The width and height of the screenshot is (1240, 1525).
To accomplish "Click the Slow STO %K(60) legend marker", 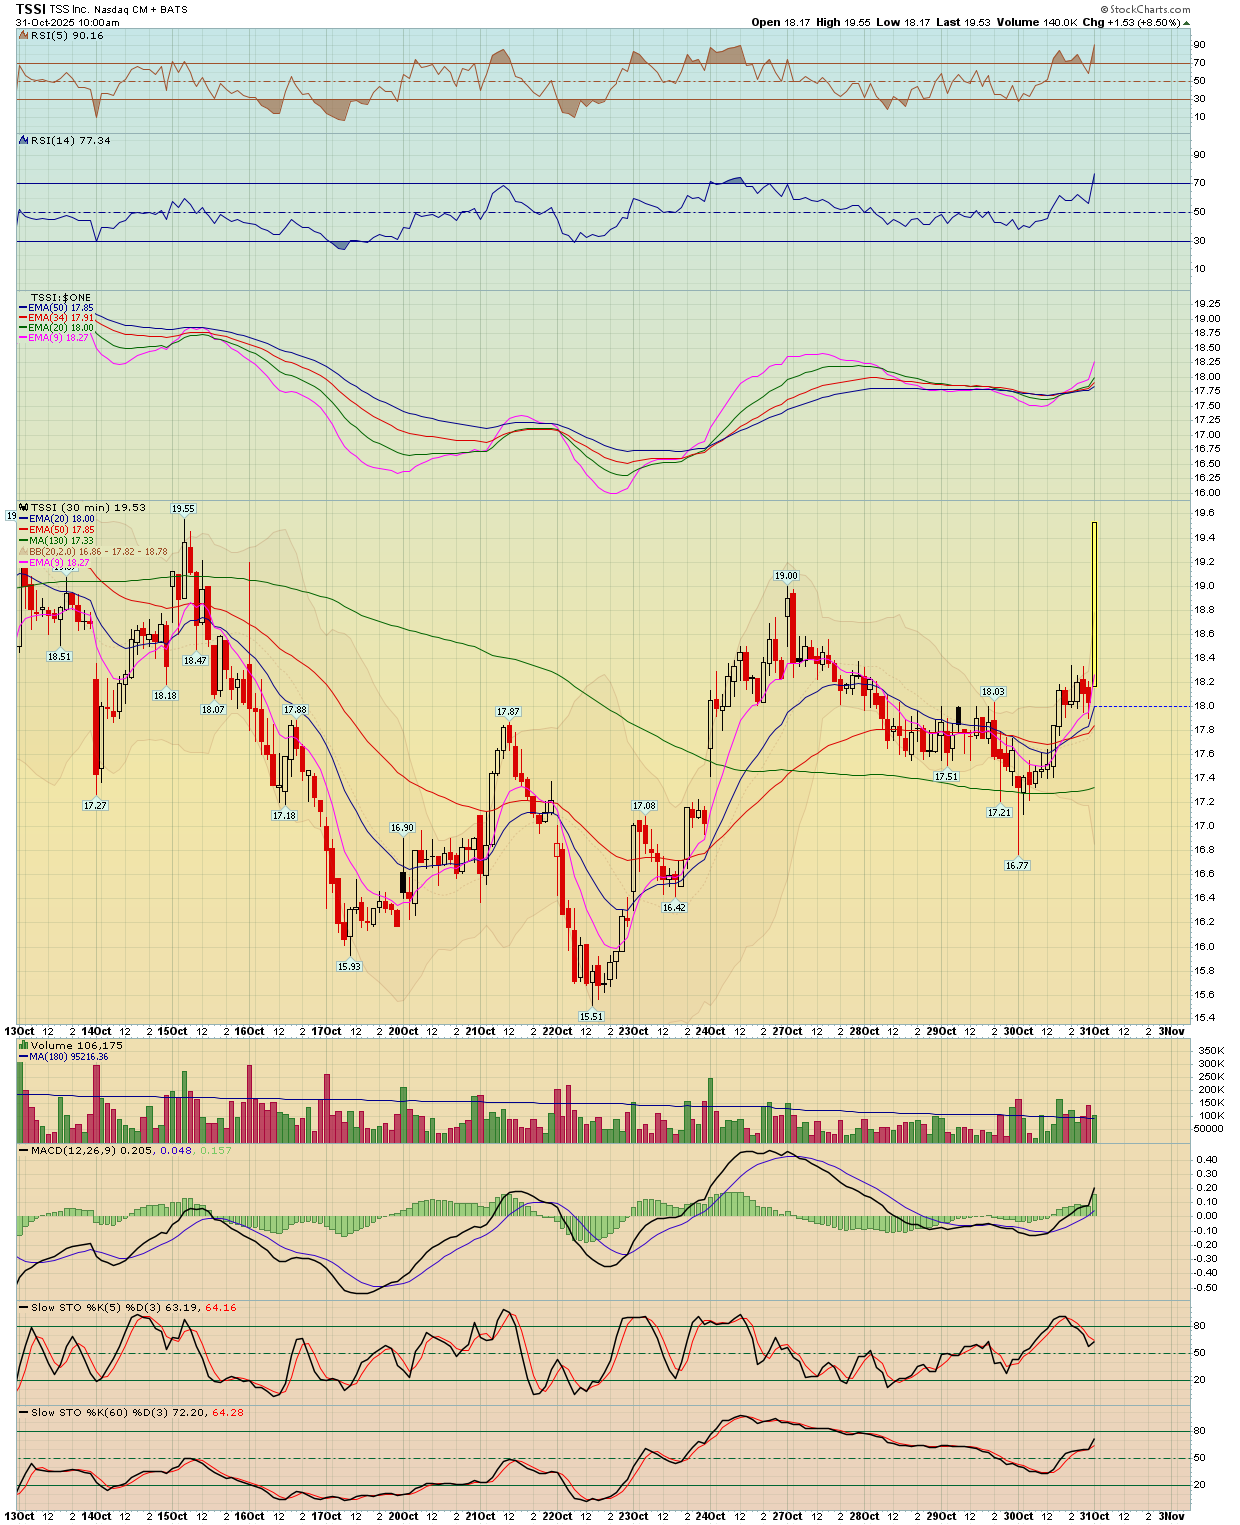I will pyautogui.click(x=25, y=1413).
